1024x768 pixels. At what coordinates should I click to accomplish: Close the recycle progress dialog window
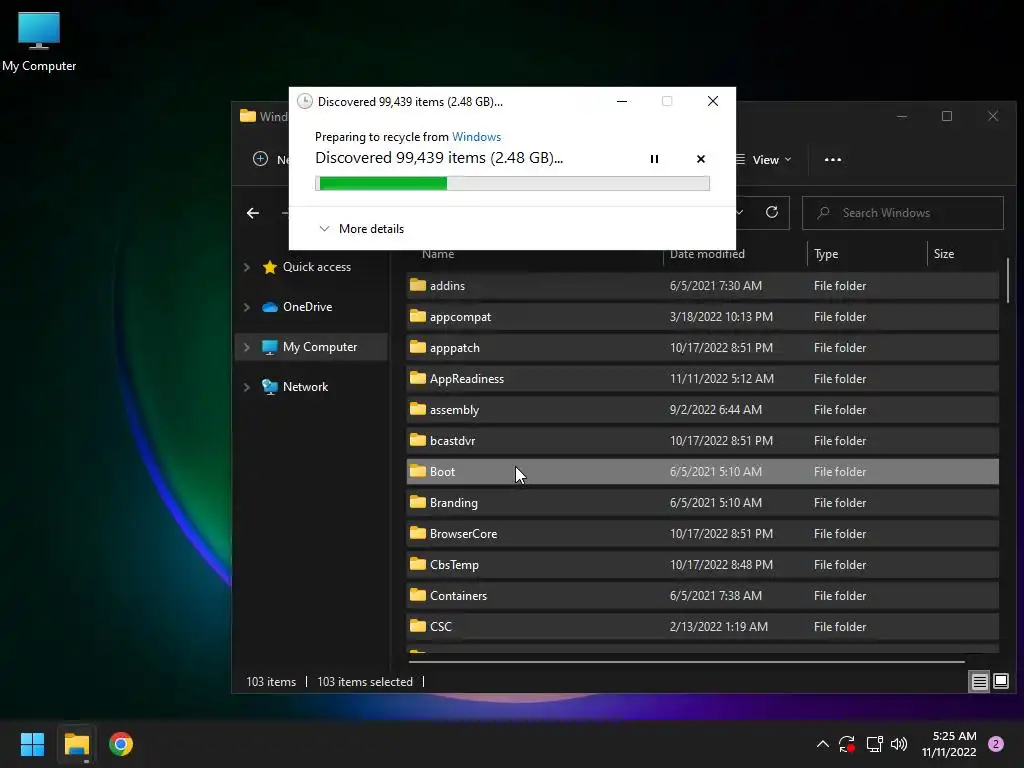(x=713, y=101)
